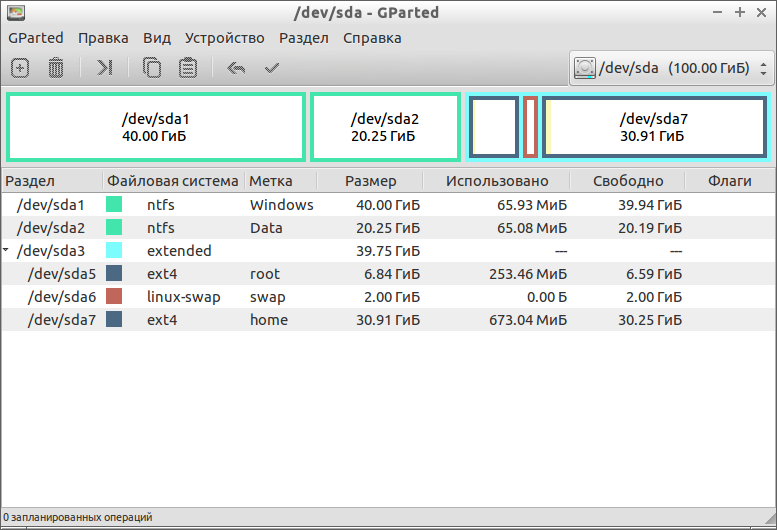This screenshot has height=530, width=777.
Task: Click the 0 запланированных операций status text
Action: pyautogui.click(x=78, y=517)
